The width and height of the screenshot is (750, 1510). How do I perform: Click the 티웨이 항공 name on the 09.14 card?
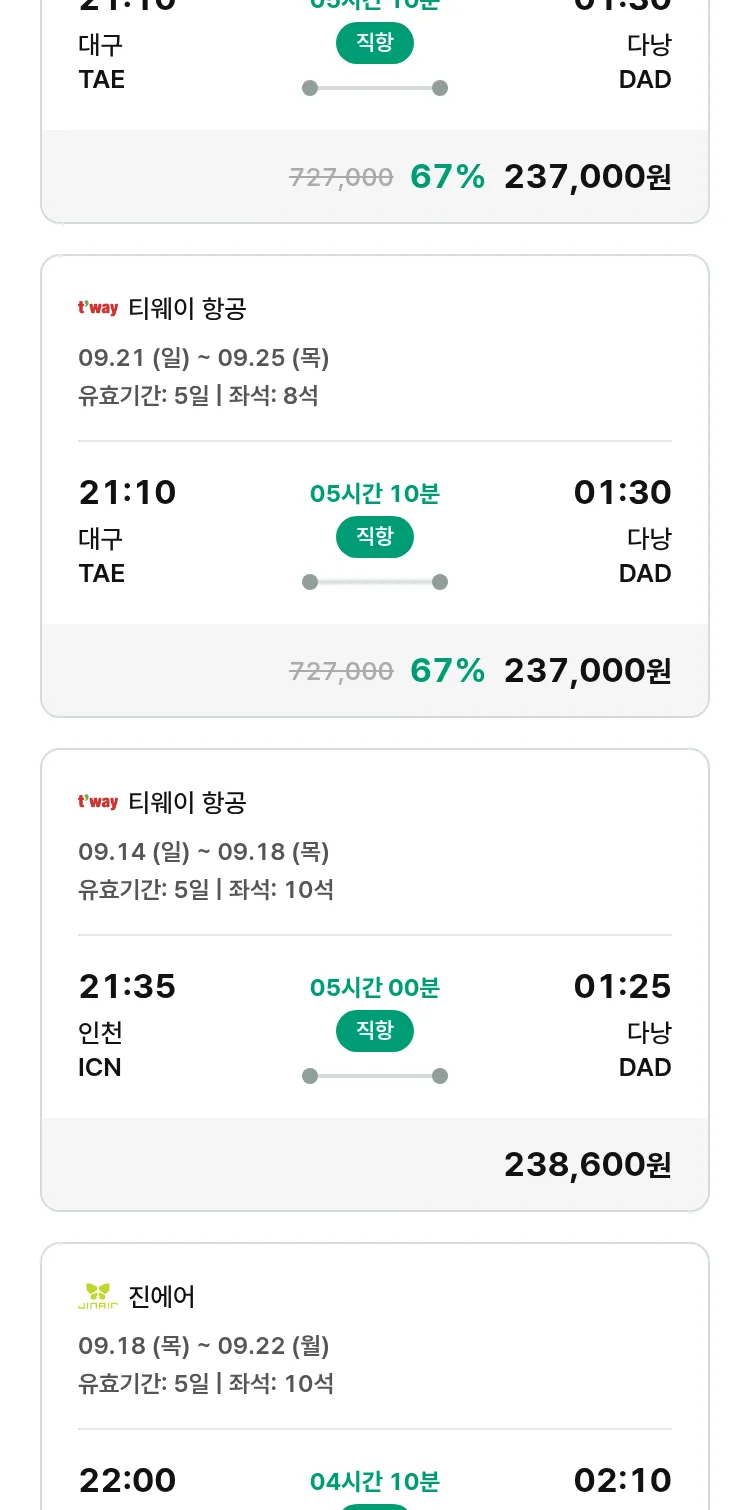[187, 803]
